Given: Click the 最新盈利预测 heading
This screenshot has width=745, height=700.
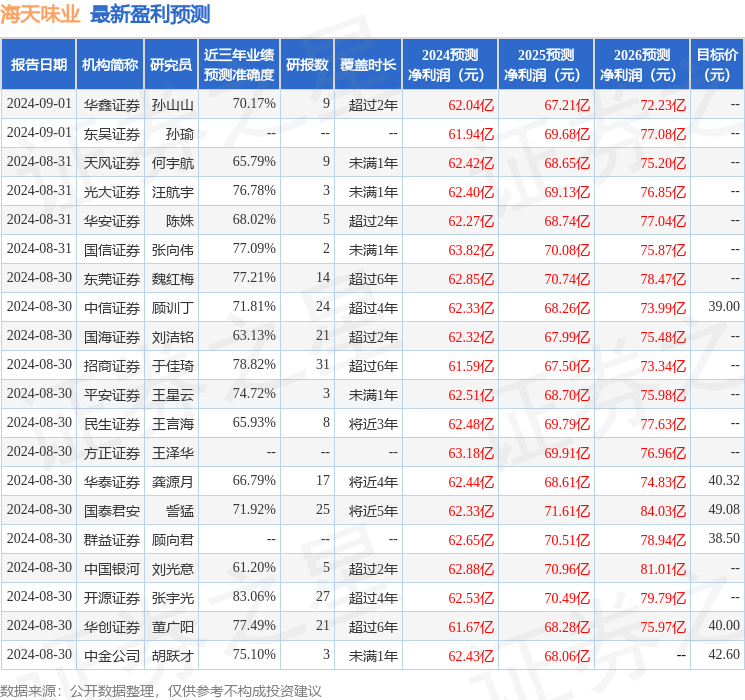Looking at the screenshot, I should (x=150, y=14).
